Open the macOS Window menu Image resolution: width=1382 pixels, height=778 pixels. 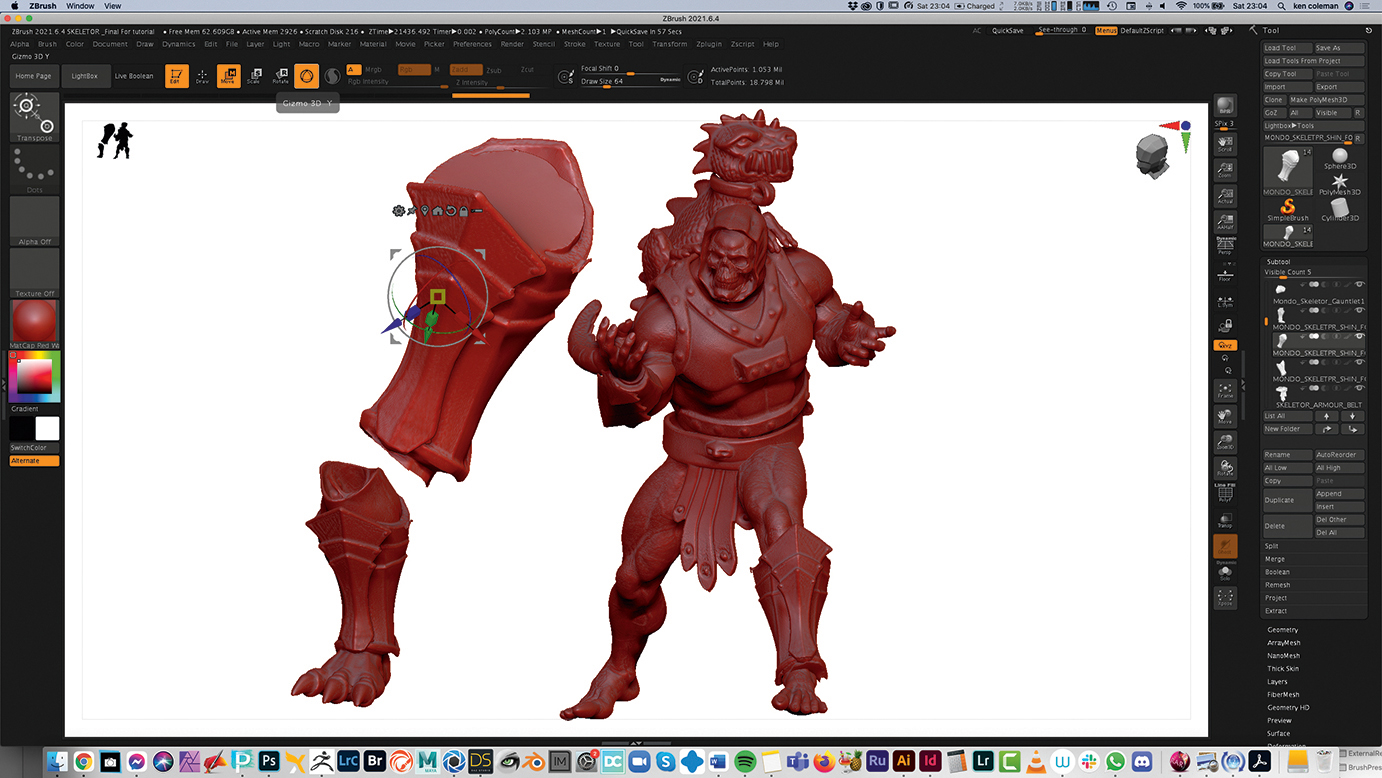point(80,6)
